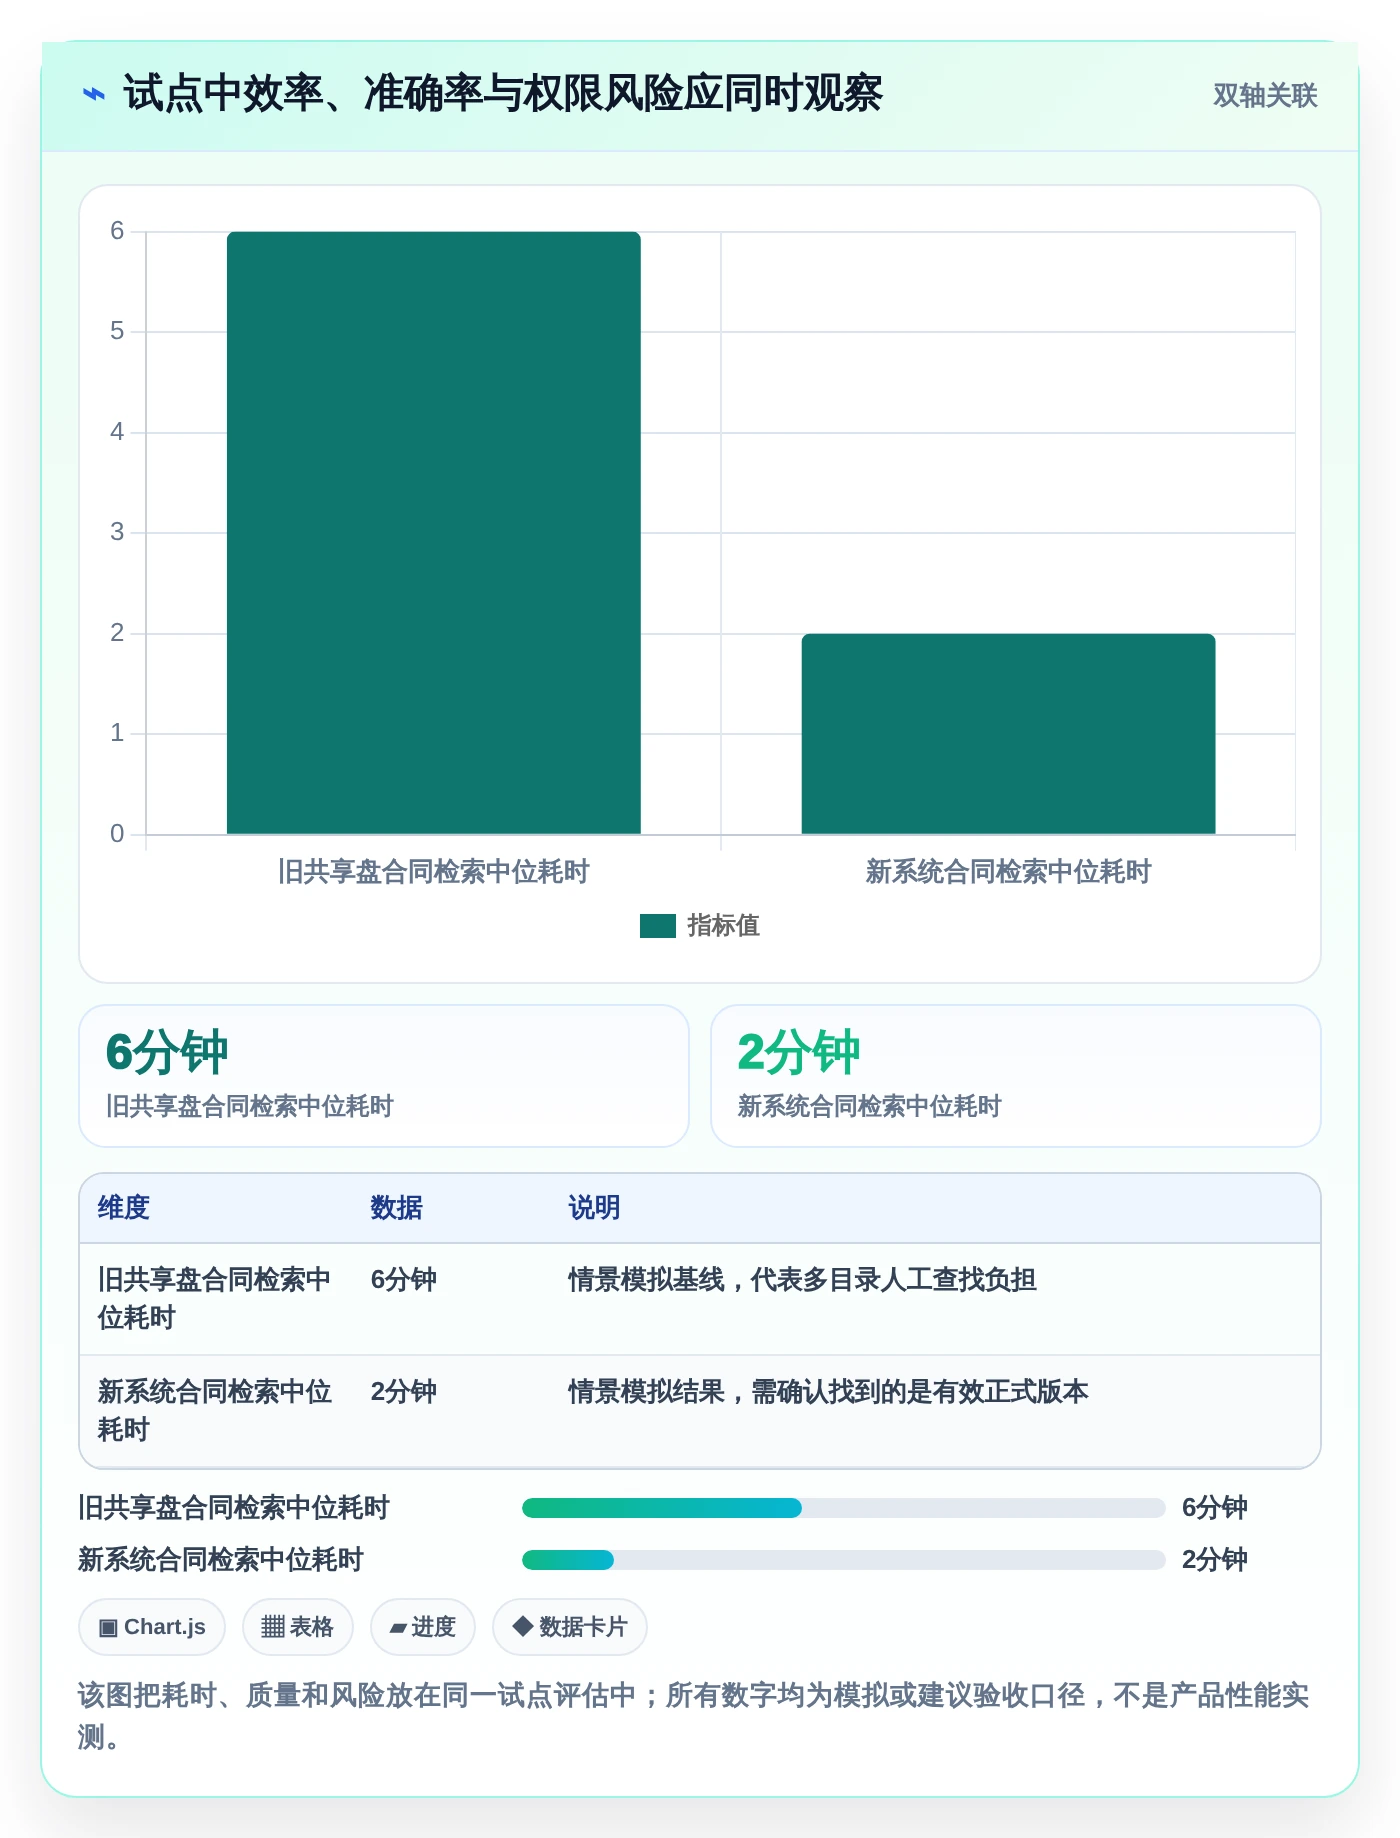Click the progress row label 旧共享盘合同检索中位耗时

[234, 1508]
